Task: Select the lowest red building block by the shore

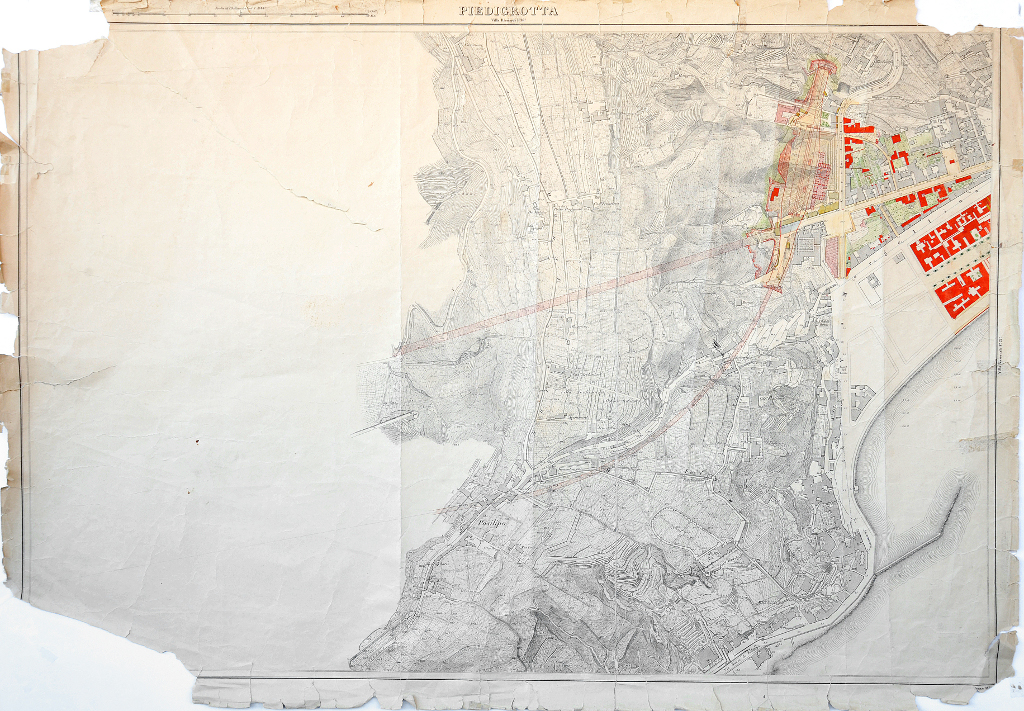Action: click(x=962, y=292)
